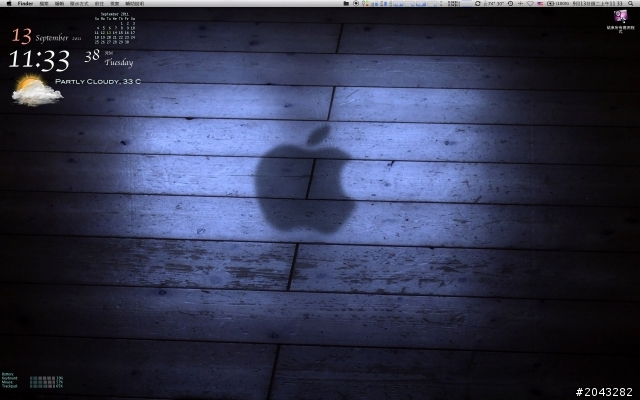This screenshot has height=400, width=640.
Task: Open the Time Machine clock menu icon
Action: pos(510,3)
